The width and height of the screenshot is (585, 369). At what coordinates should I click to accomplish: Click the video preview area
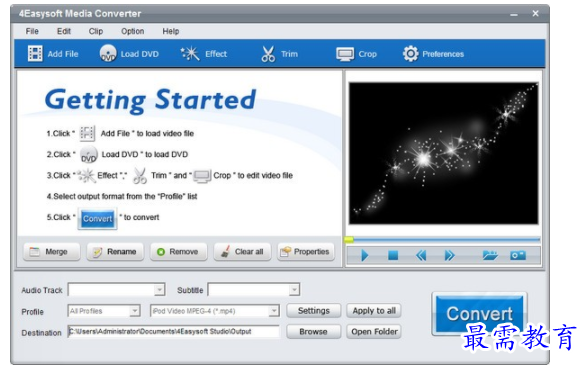coord(443,153)
